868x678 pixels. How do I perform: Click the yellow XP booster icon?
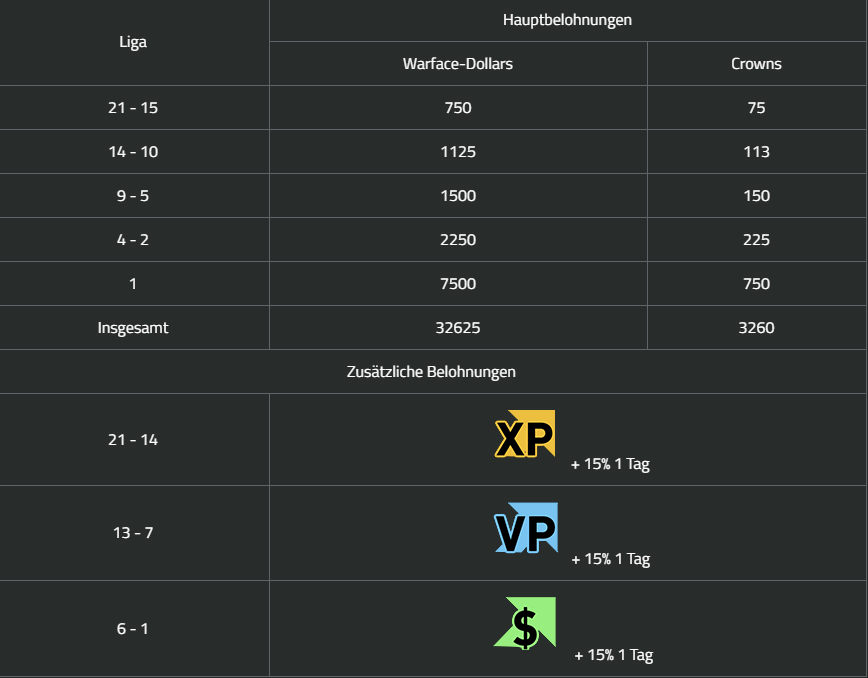(x=524, y=434)
